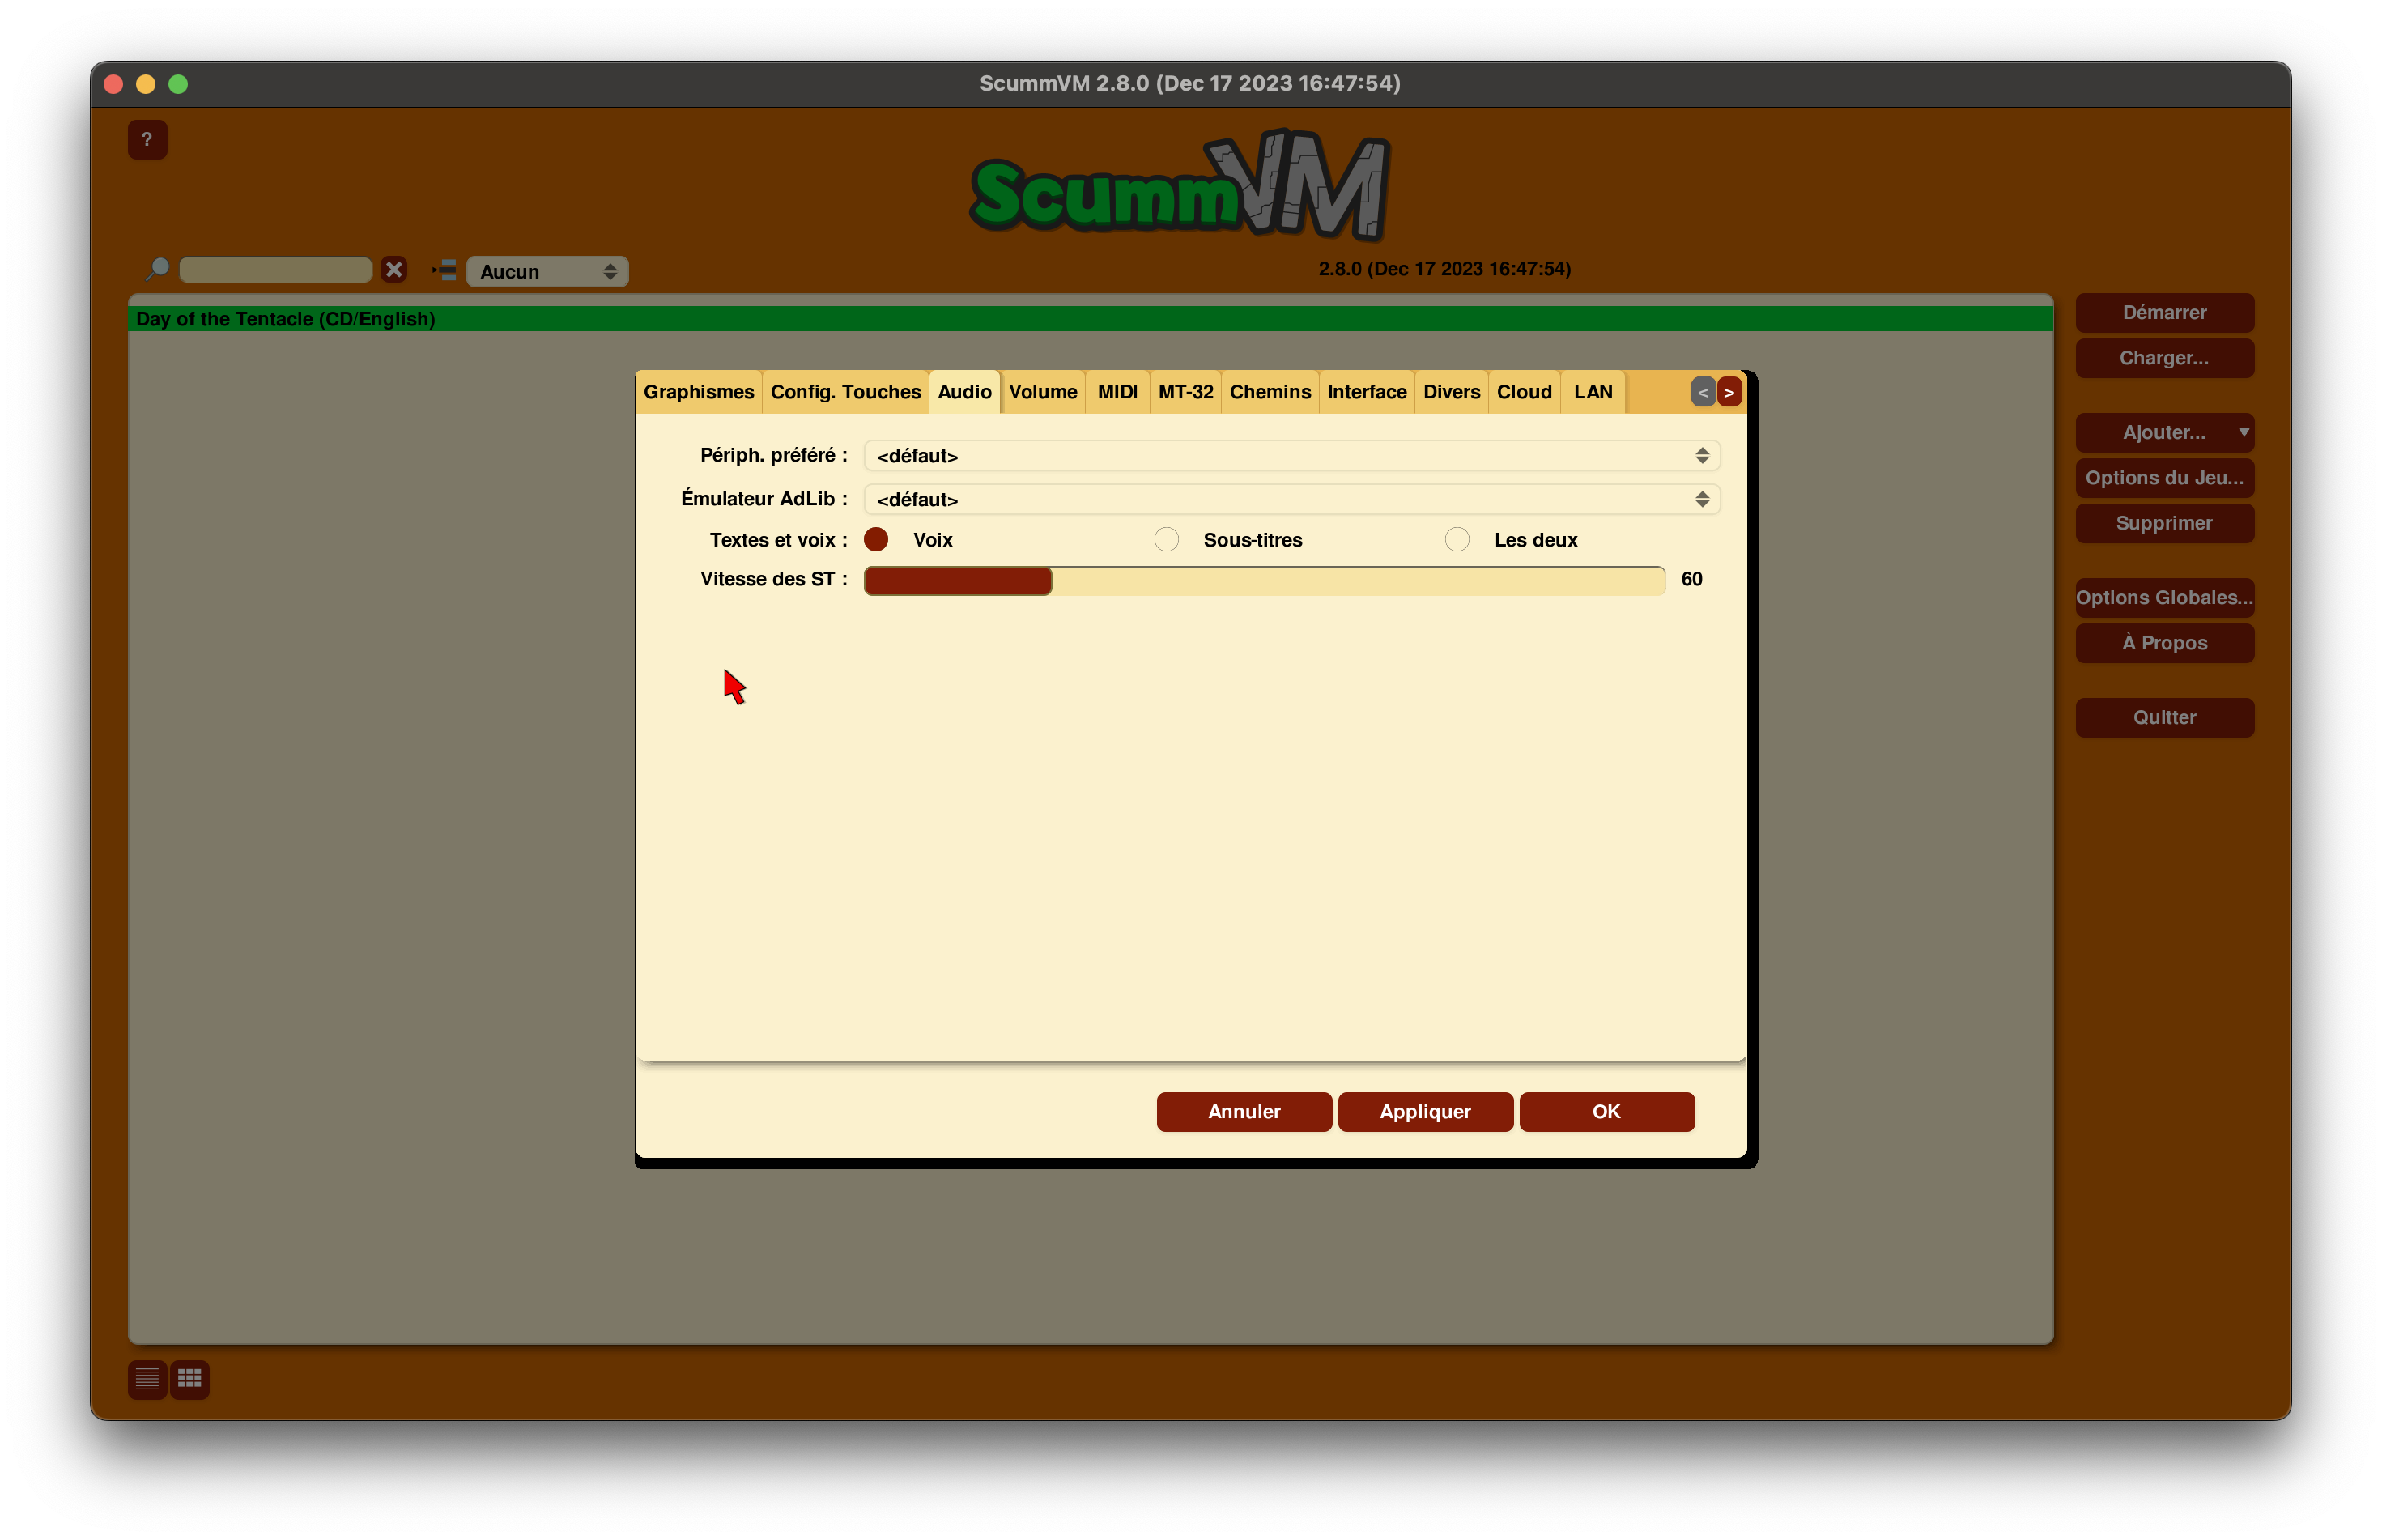2382x1540 pixels.
Task: Select the Sous-titres radio button
Action: 1166,540
